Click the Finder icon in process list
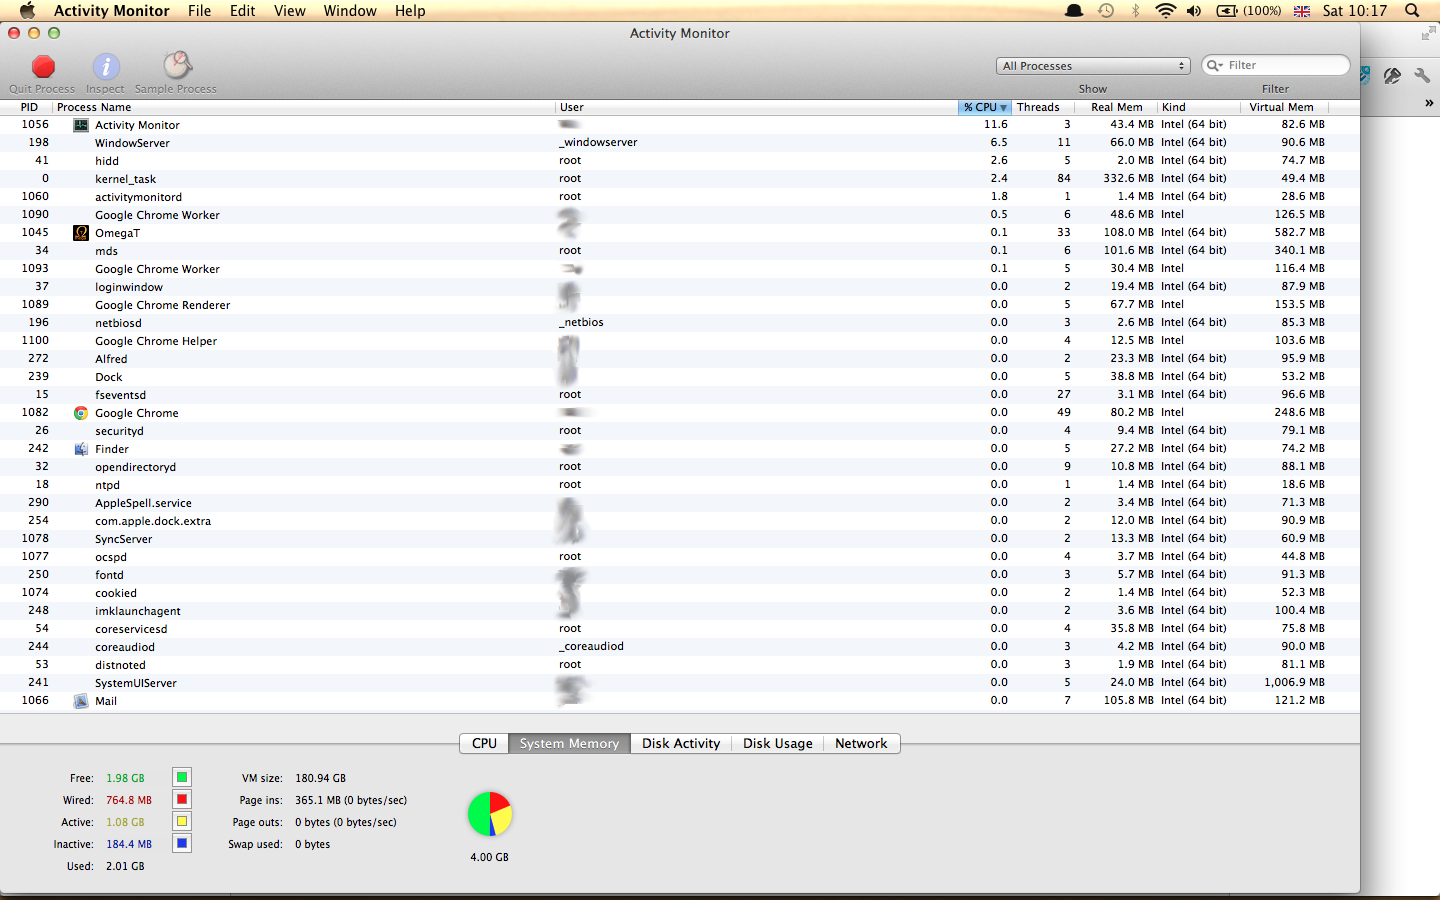 81,449
